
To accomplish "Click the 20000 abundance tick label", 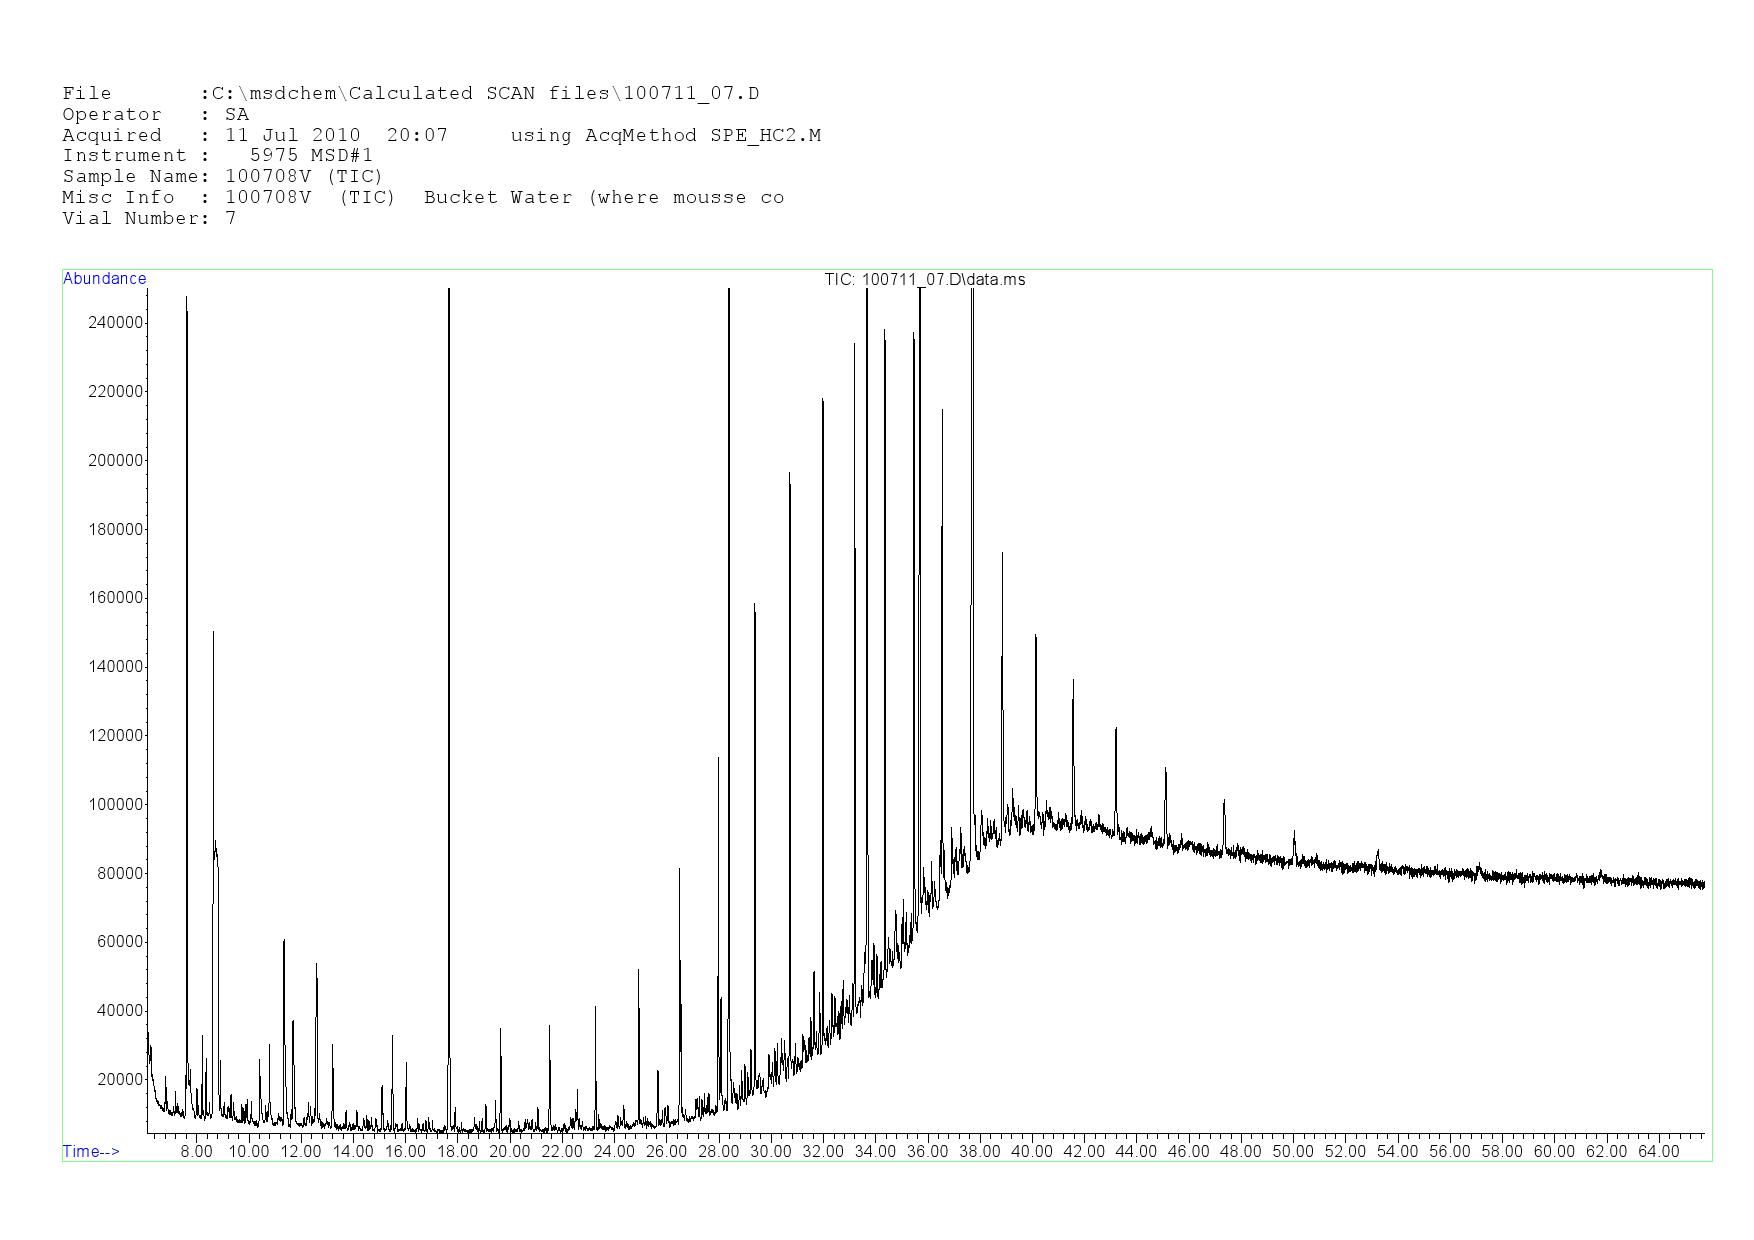I will click(x=120, y=1080).
